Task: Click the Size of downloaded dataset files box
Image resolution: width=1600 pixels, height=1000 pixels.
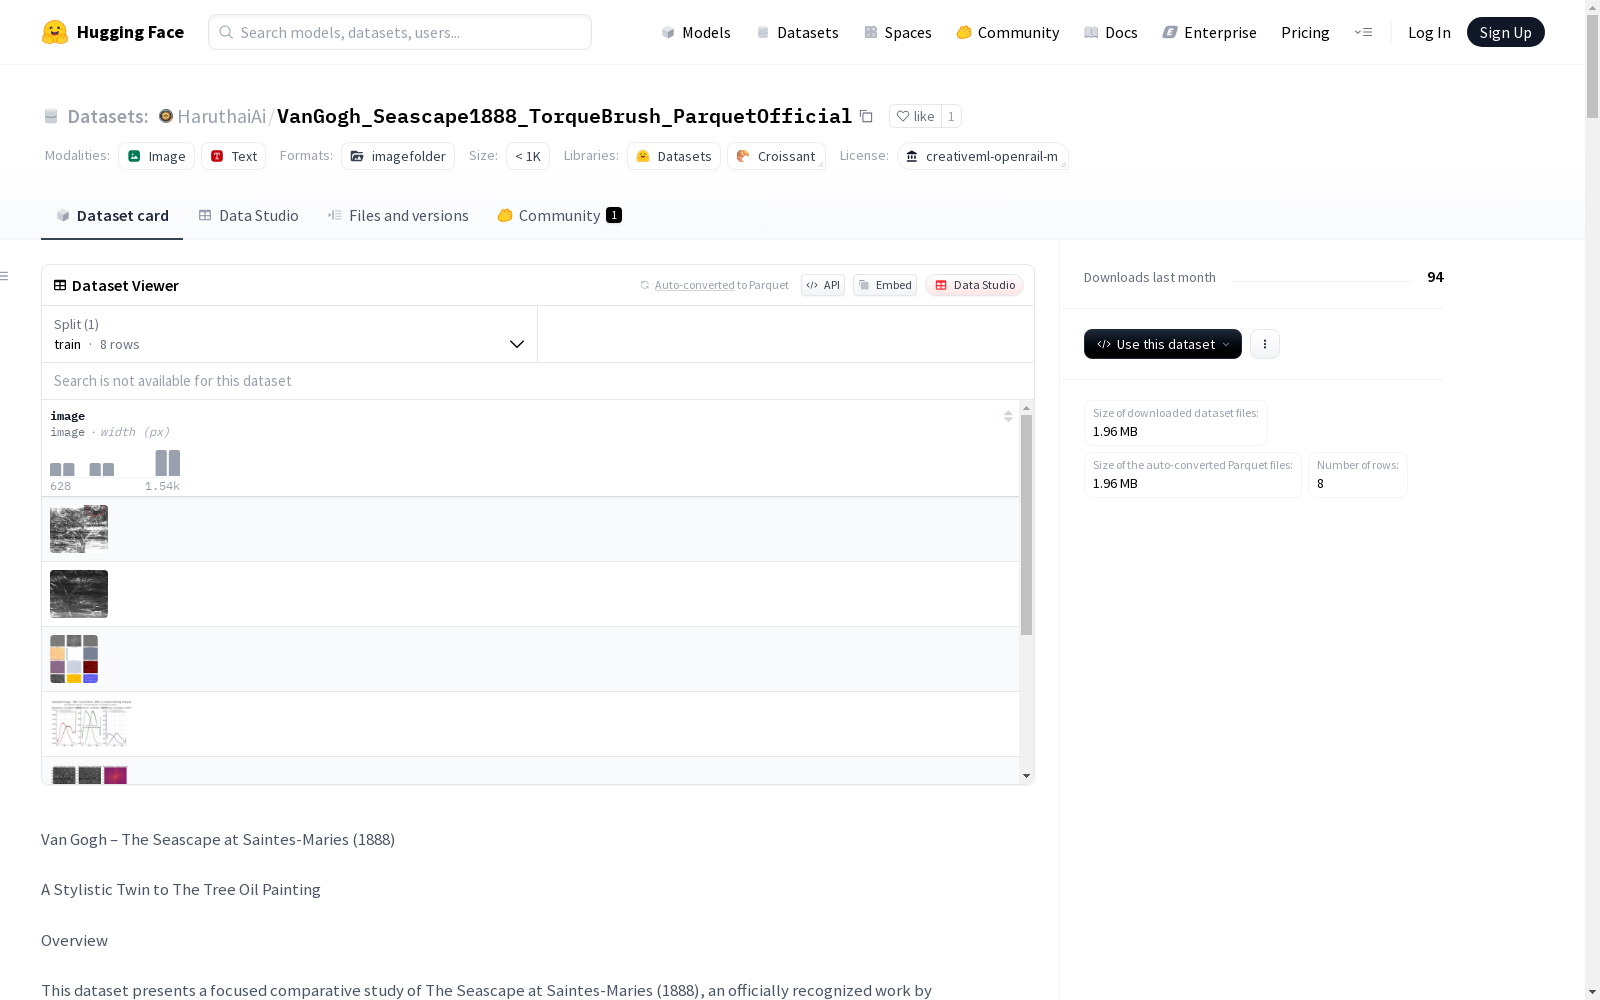Action: (x=1175, y=423)
